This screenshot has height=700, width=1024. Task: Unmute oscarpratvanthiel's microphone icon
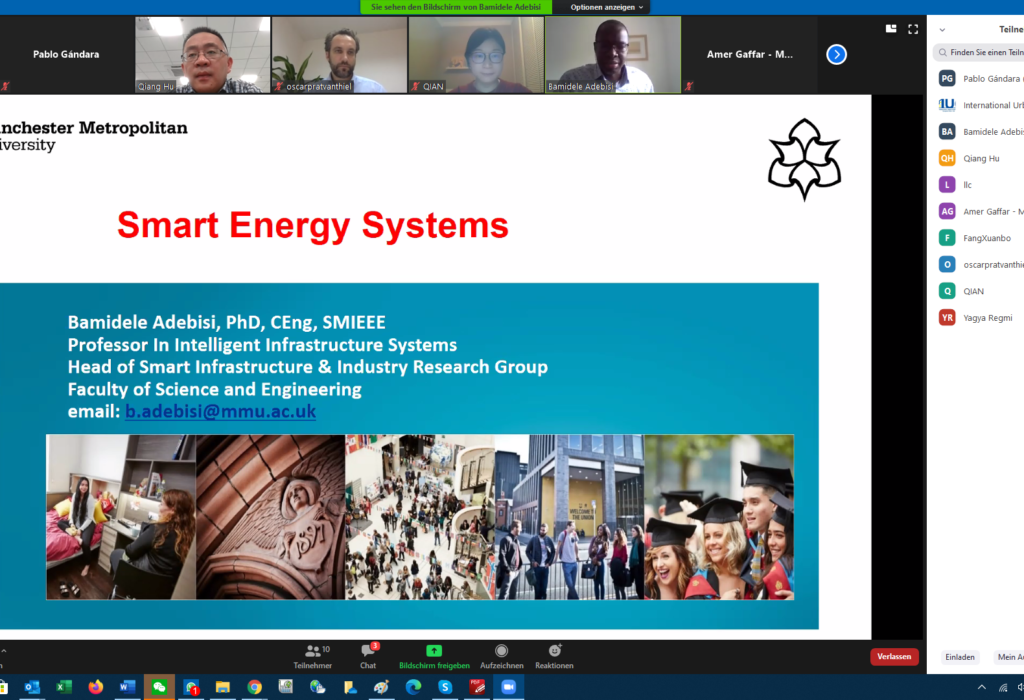(x=278, y=86)
